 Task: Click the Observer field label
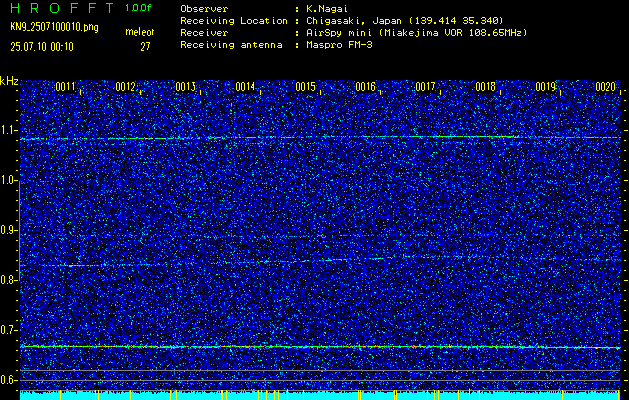[x=204, y=9]
